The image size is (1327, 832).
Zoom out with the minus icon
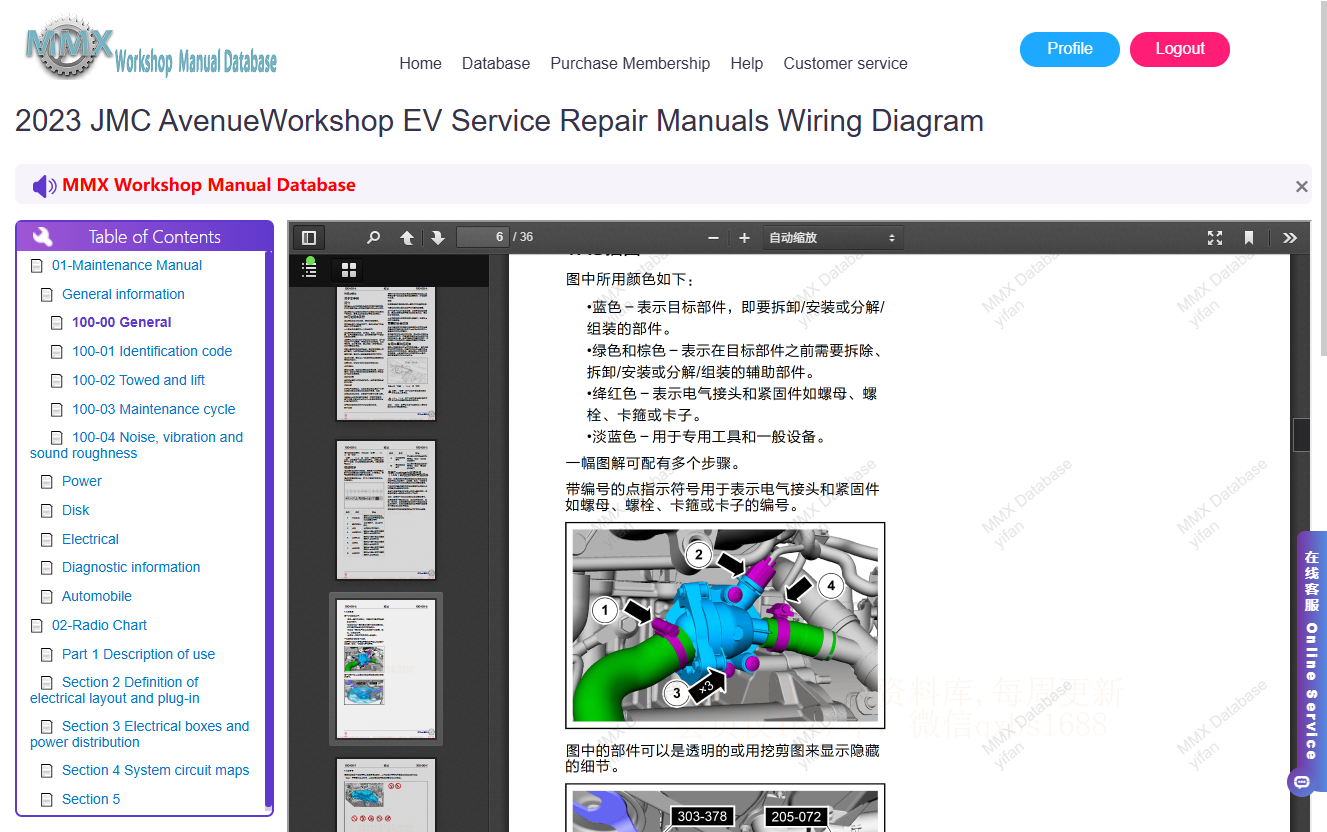[x=713, y=238]
